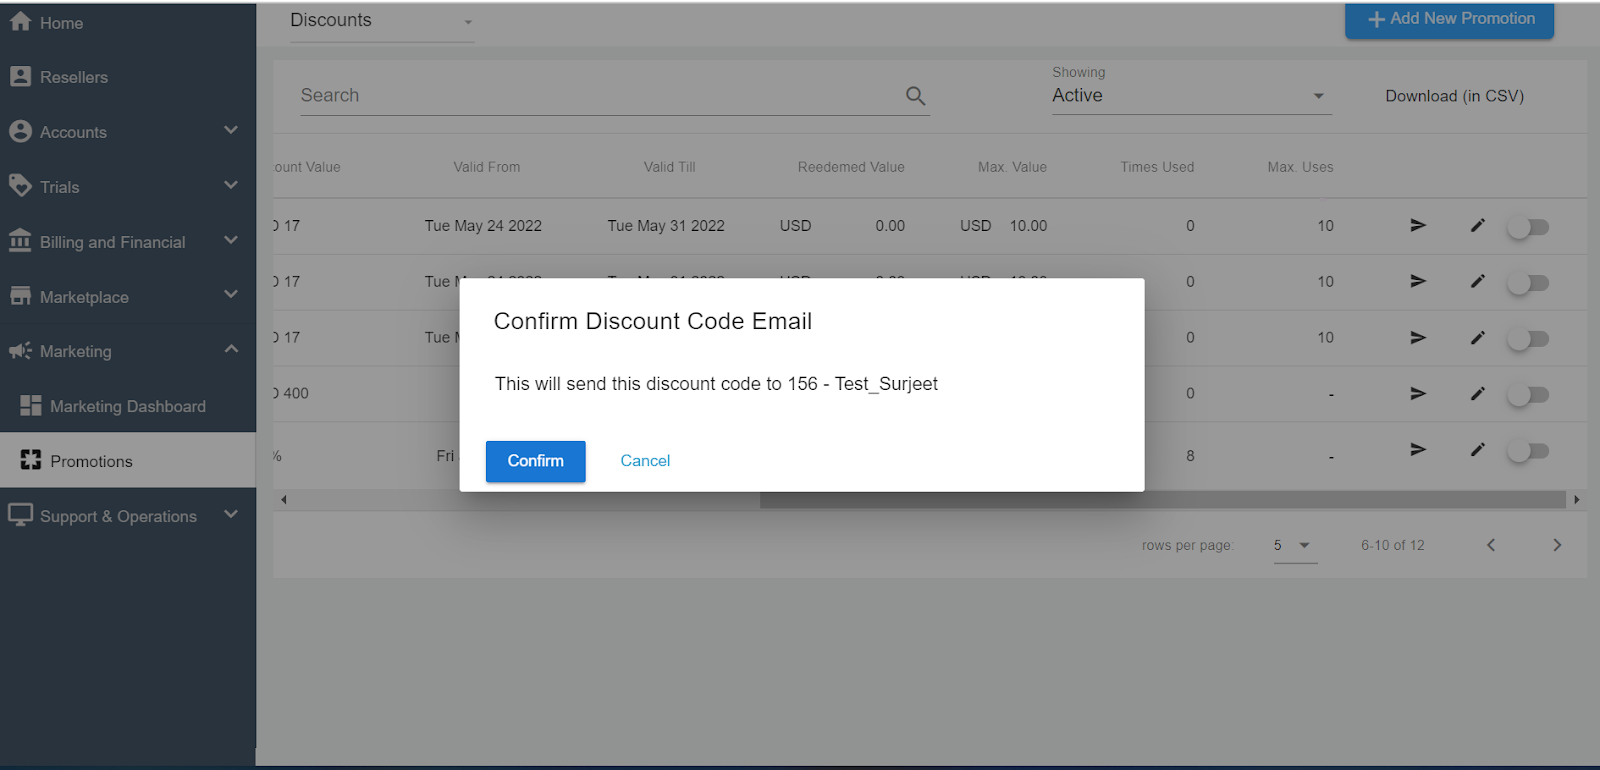Open Resellers in the sidebar

[x=128, y=77]
